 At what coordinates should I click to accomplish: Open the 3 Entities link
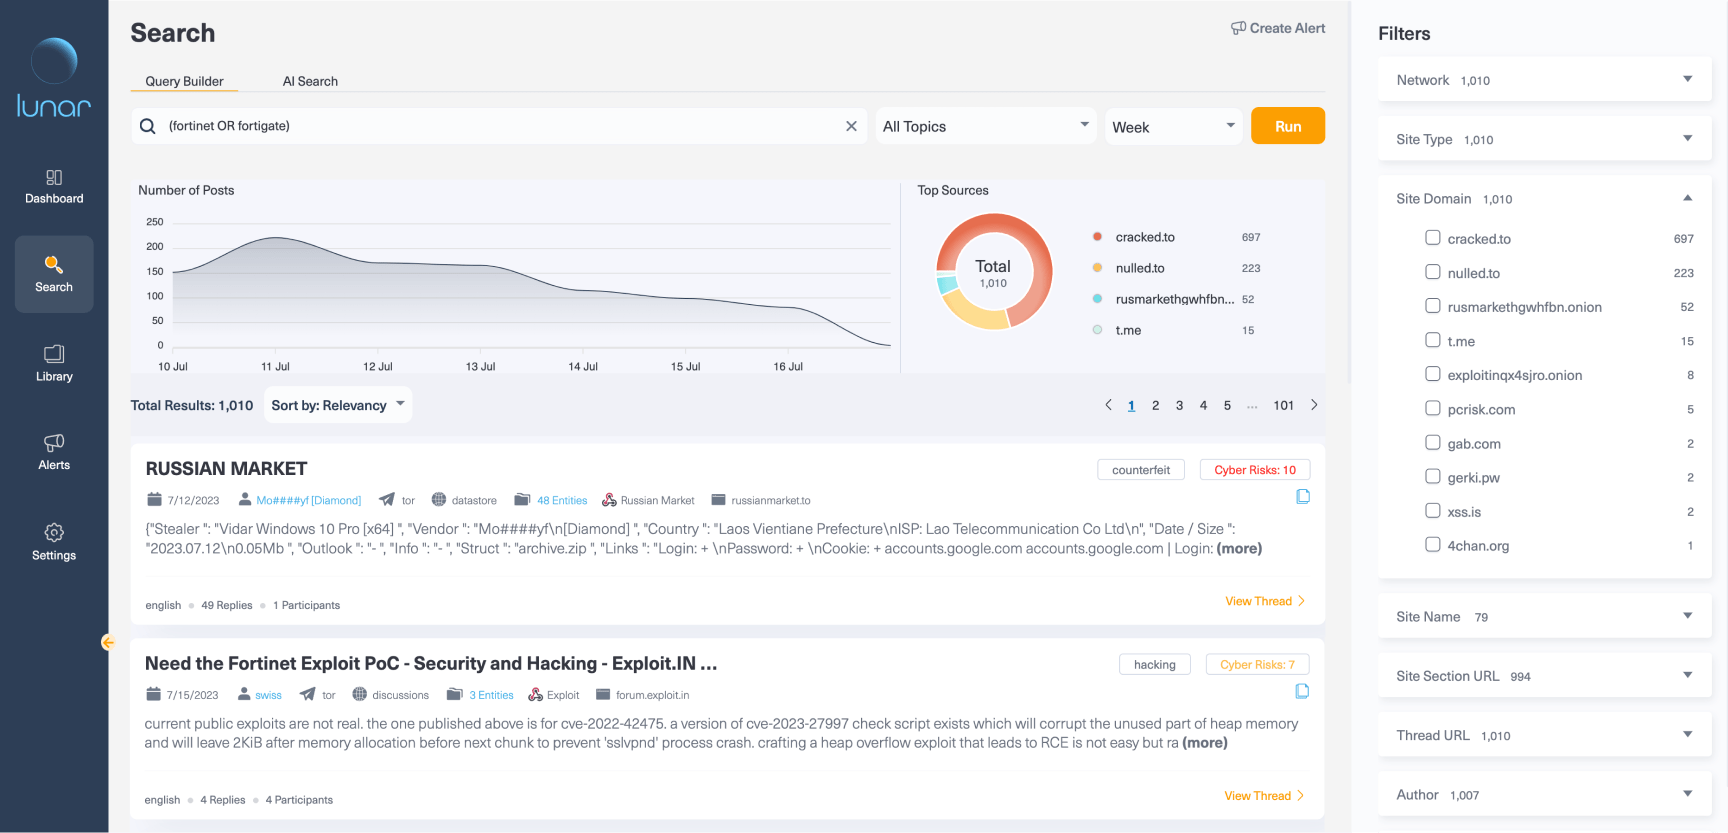[x=491, y=695]
